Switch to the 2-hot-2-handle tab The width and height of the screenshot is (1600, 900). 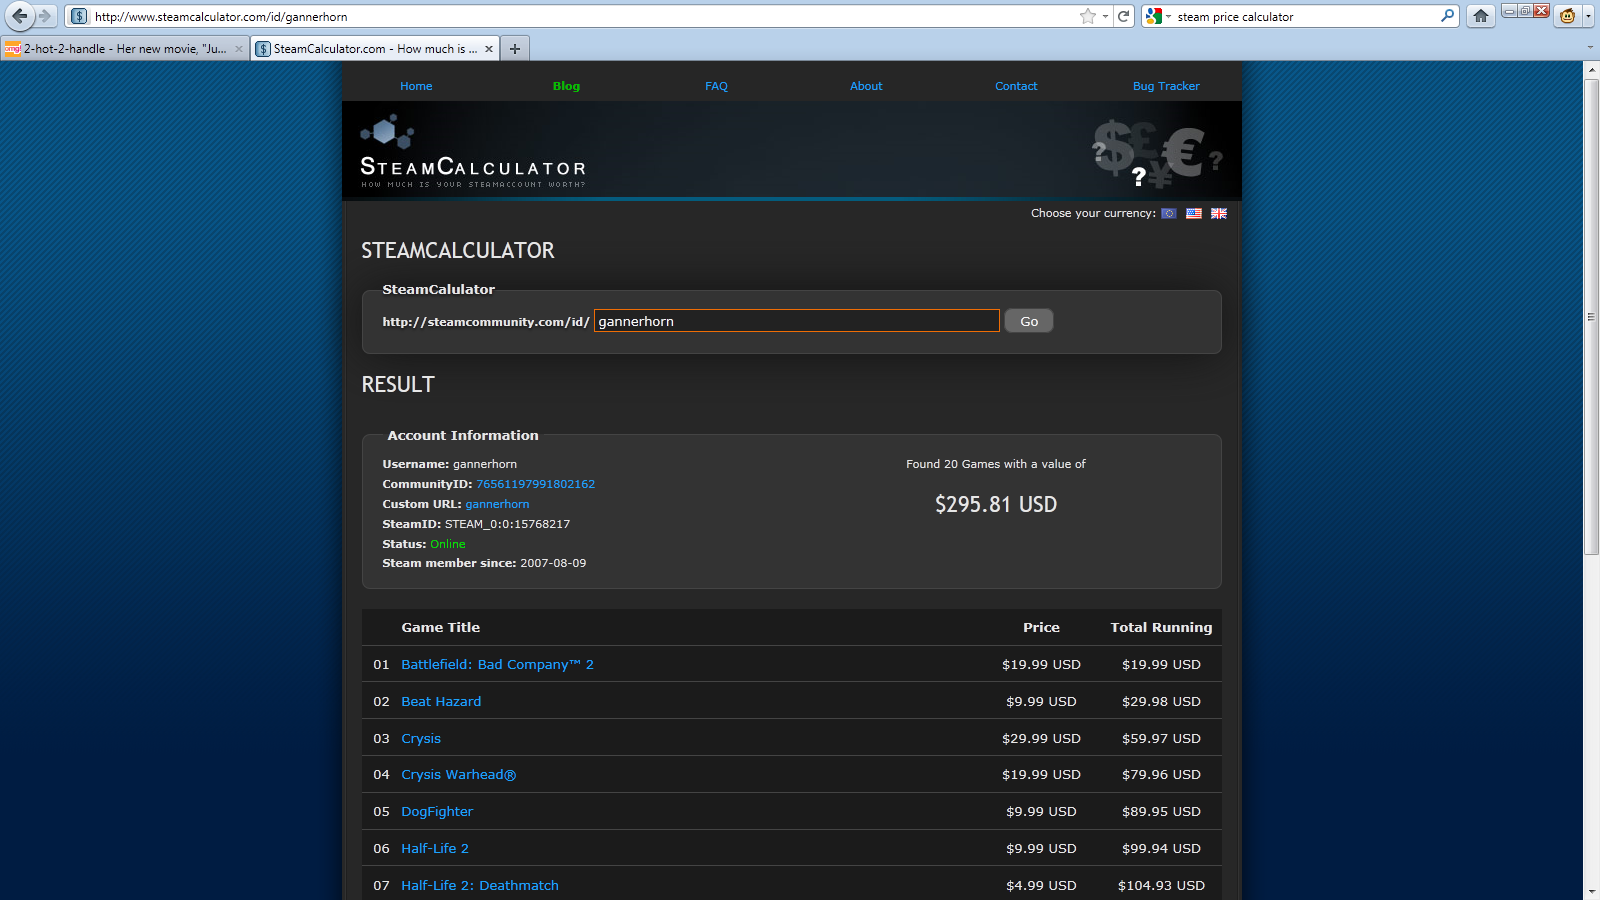click(125, 49)
